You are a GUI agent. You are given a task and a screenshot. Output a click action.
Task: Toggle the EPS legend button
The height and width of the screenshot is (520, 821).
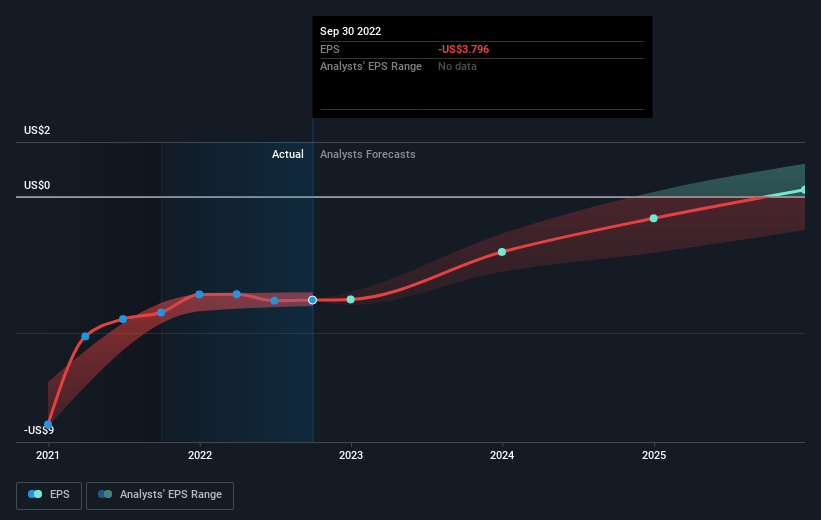49,495
